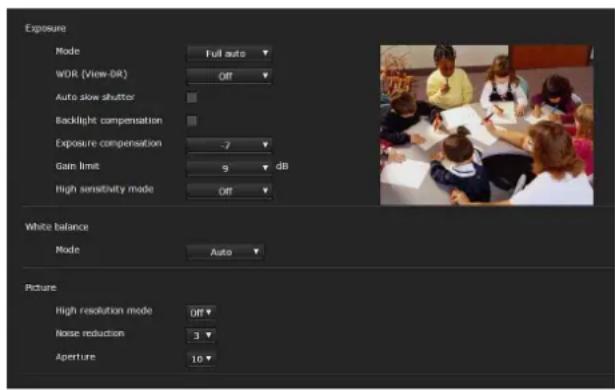Expand the High sensitivity mode dropdown

pyautogui.click(x=229, y=191)
